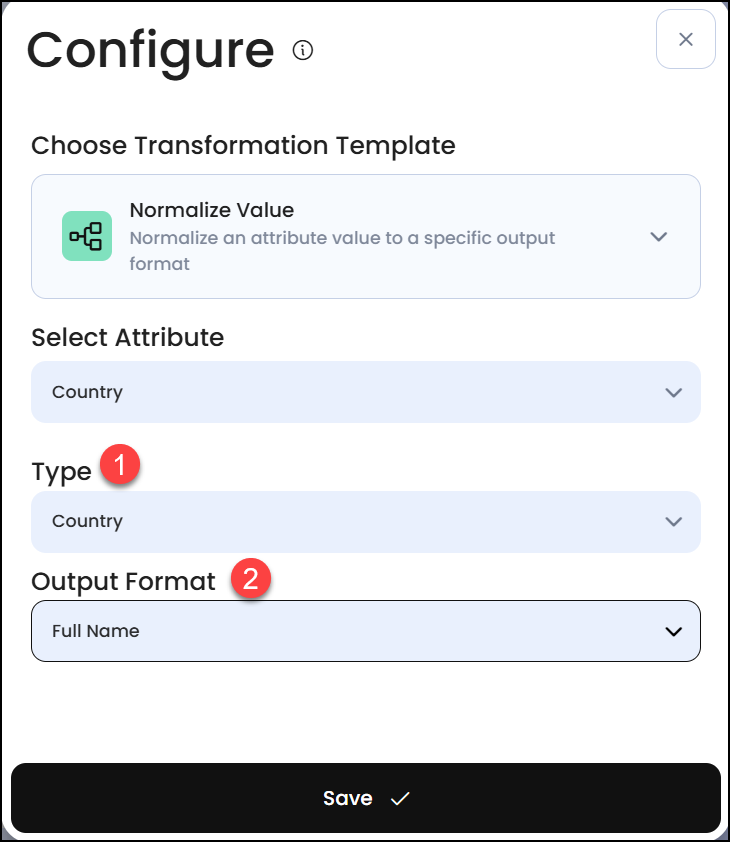Click the checkmark icon on Save
The image size is (730, 842).
pyautogui.click(x=401, y=798)
